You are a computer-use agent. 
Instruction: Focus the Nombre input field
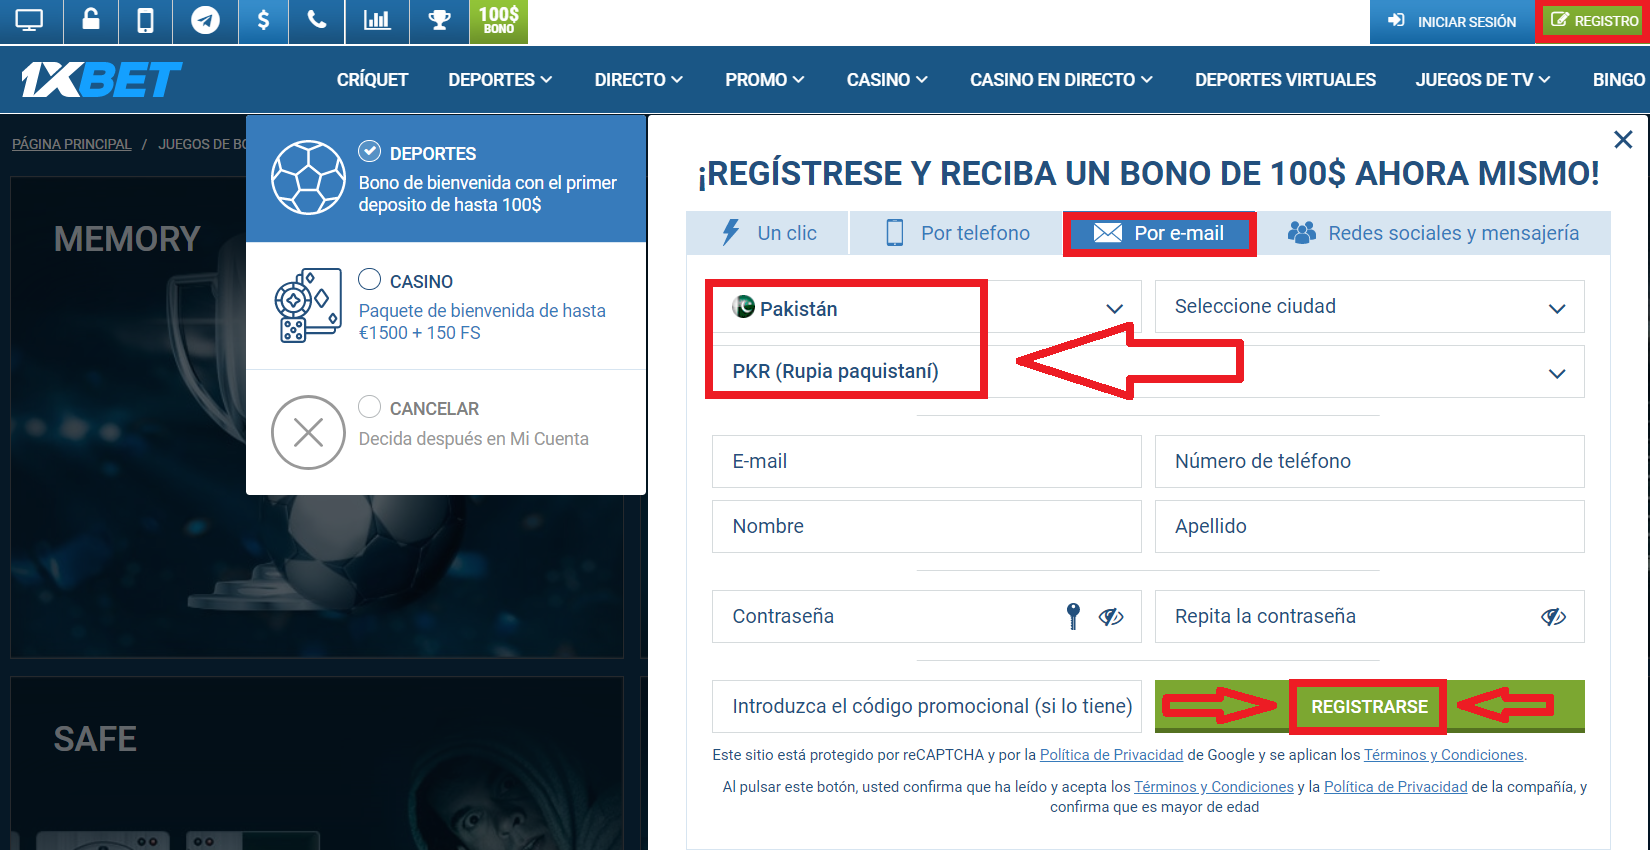[926, 526]
